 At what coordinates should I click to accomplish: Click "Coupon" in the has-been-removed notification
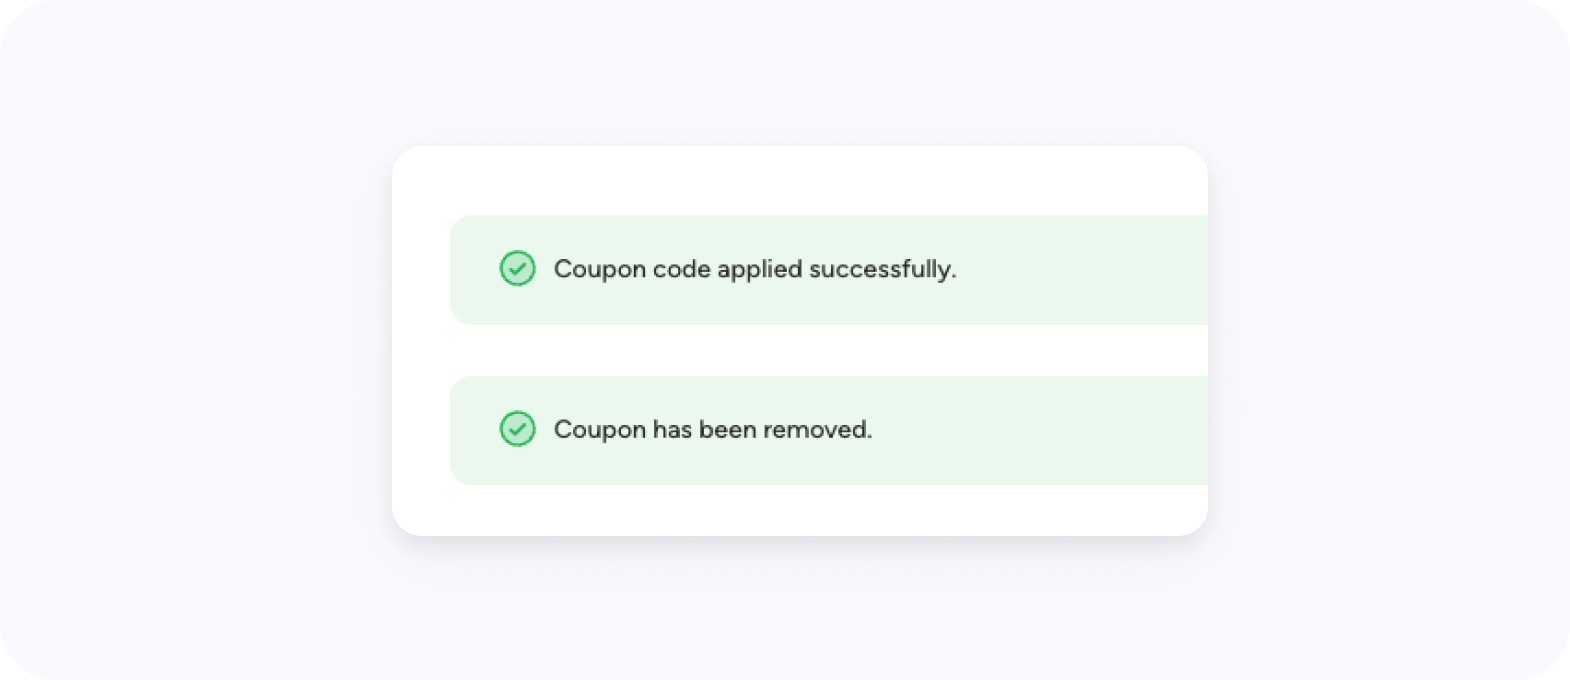point(599,429)
